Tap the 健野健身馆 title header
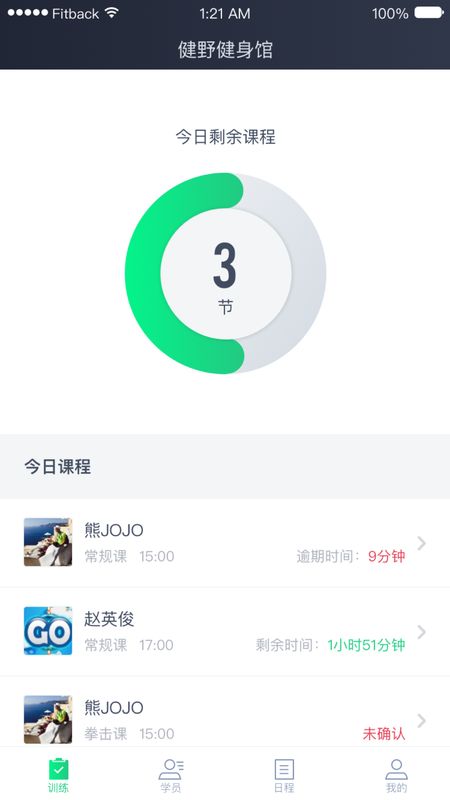The height and width of the screenshot is (800, 450). 226,49
